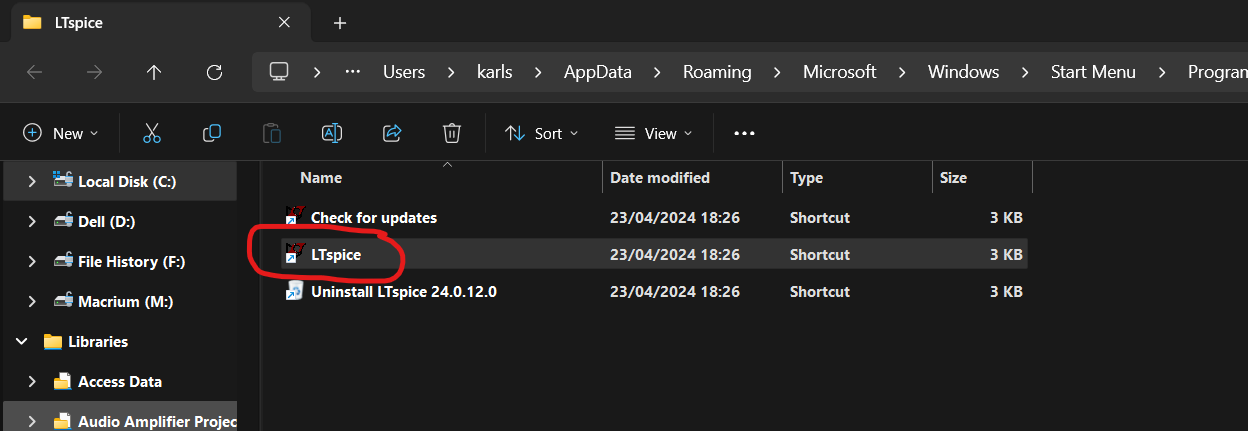Expand Macrium (M:) tree node
The width and height of the screenshot is (1248, 431).
pyautogui.click(x=32, y=301)
